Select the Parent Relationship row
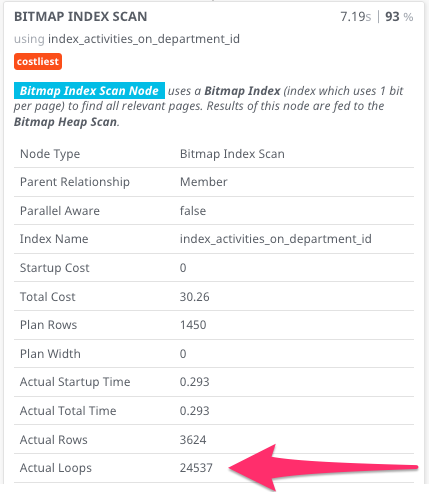 (214, 182)
